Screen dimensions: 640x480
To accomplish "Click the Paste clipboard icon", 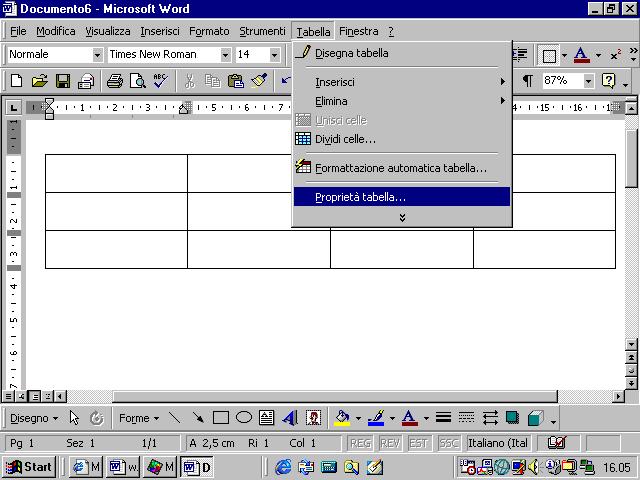I will tap(236, 81).
